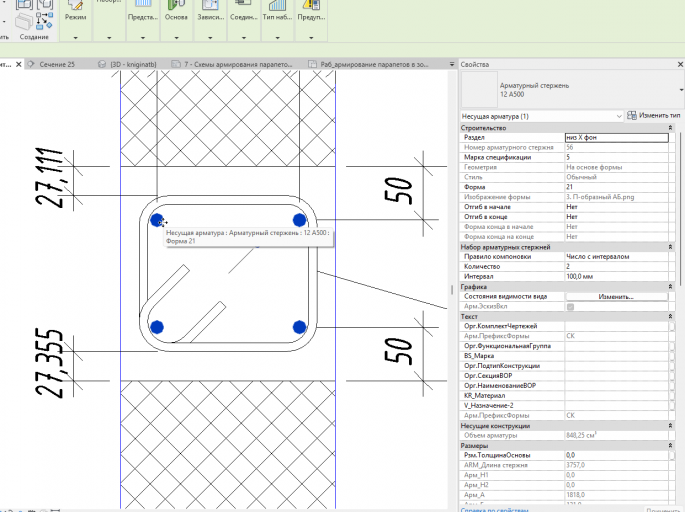
Task: Switch to the Сечение 25 view tab
Action: (x=57, y=64)
